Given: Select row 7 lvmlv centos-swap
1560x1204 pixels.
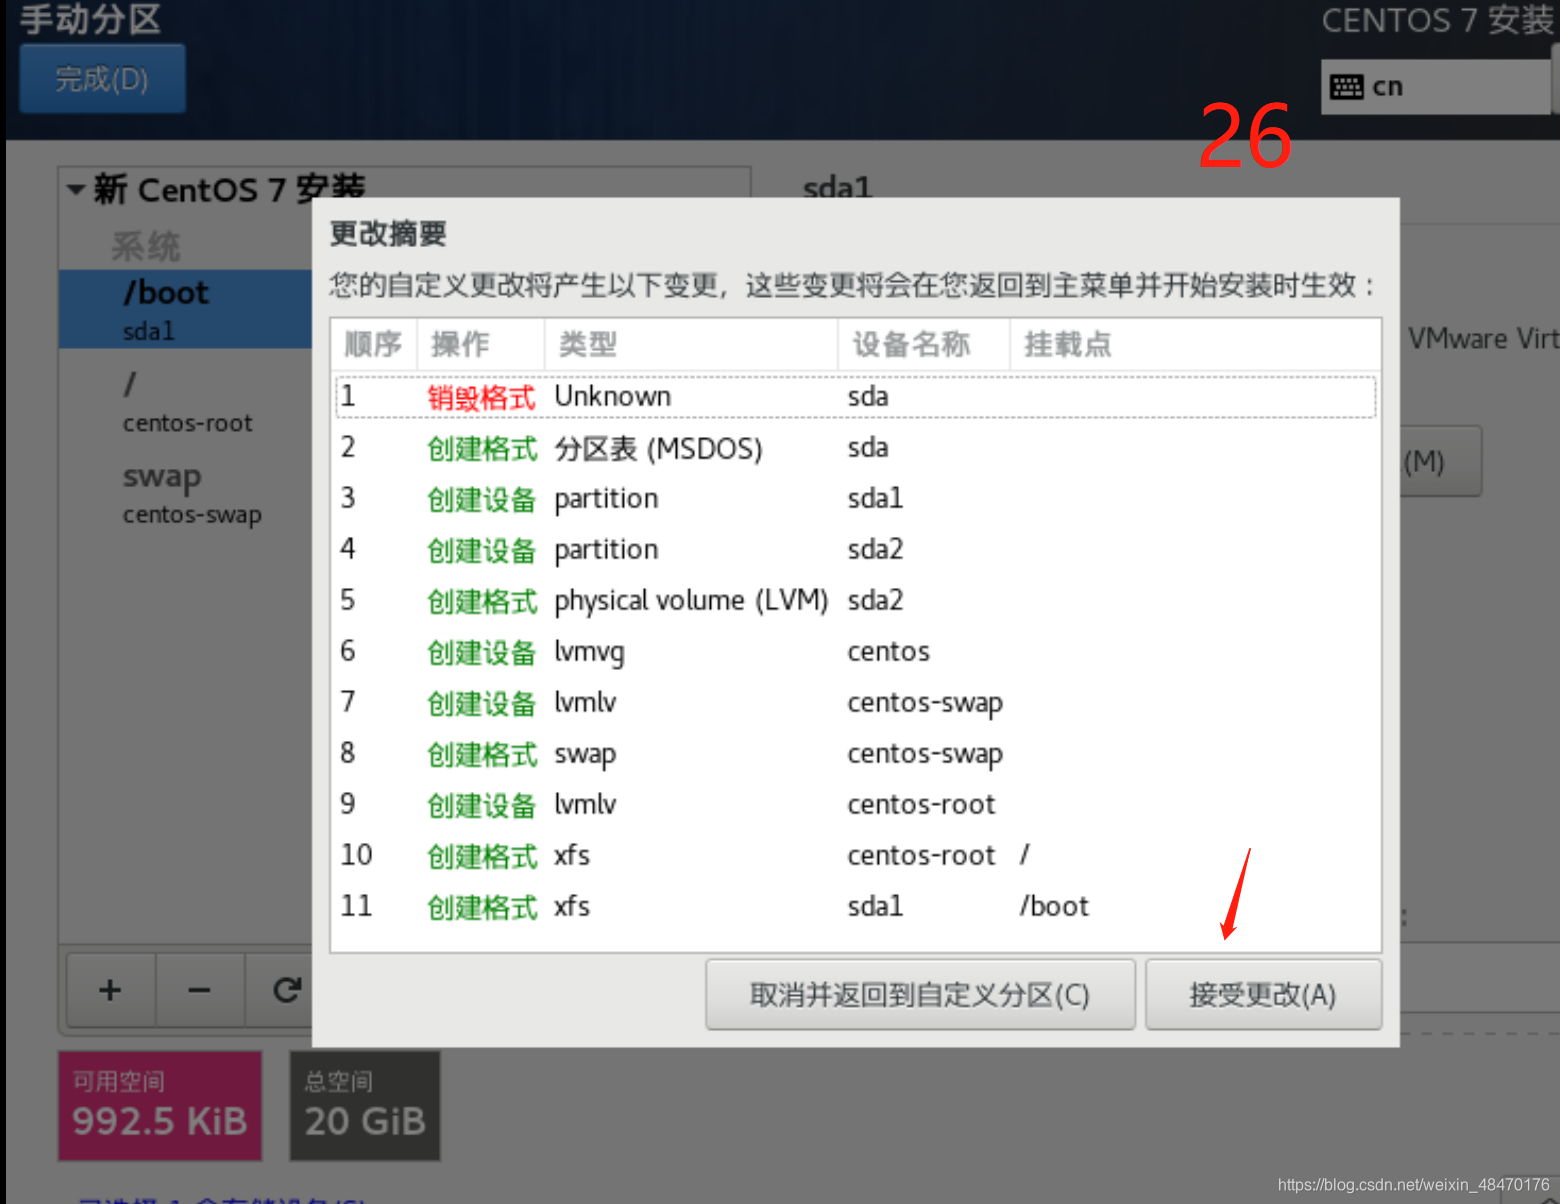Looking at the screenshot, I should point(856,703).
